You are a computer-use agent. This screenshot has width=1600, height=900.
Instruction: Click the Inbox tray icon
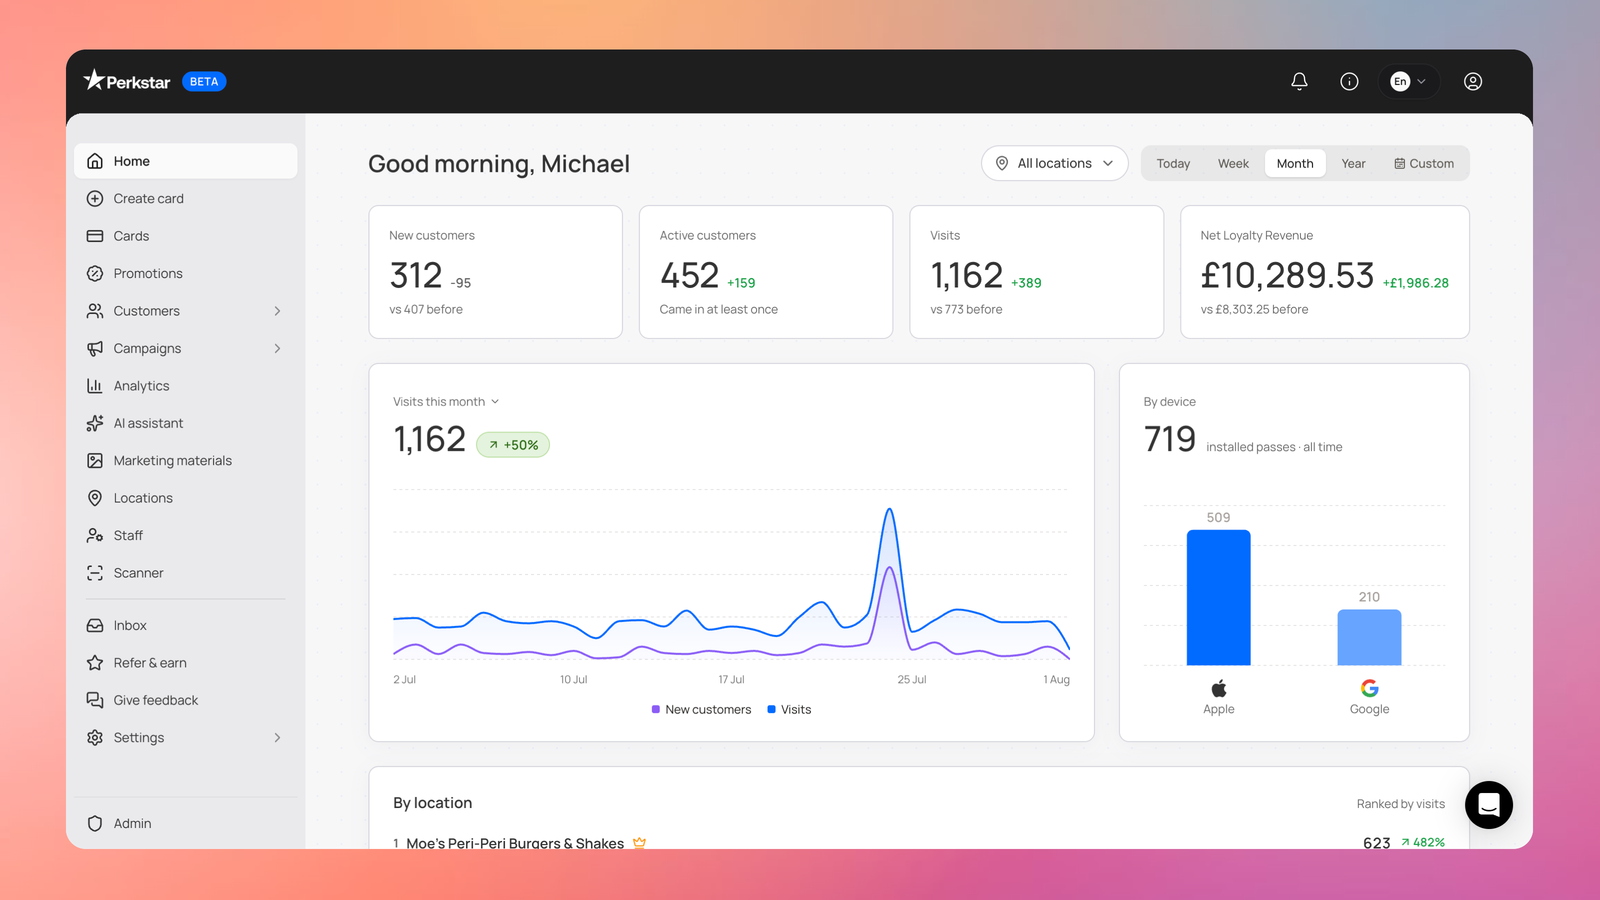click(x=95, y=625)
